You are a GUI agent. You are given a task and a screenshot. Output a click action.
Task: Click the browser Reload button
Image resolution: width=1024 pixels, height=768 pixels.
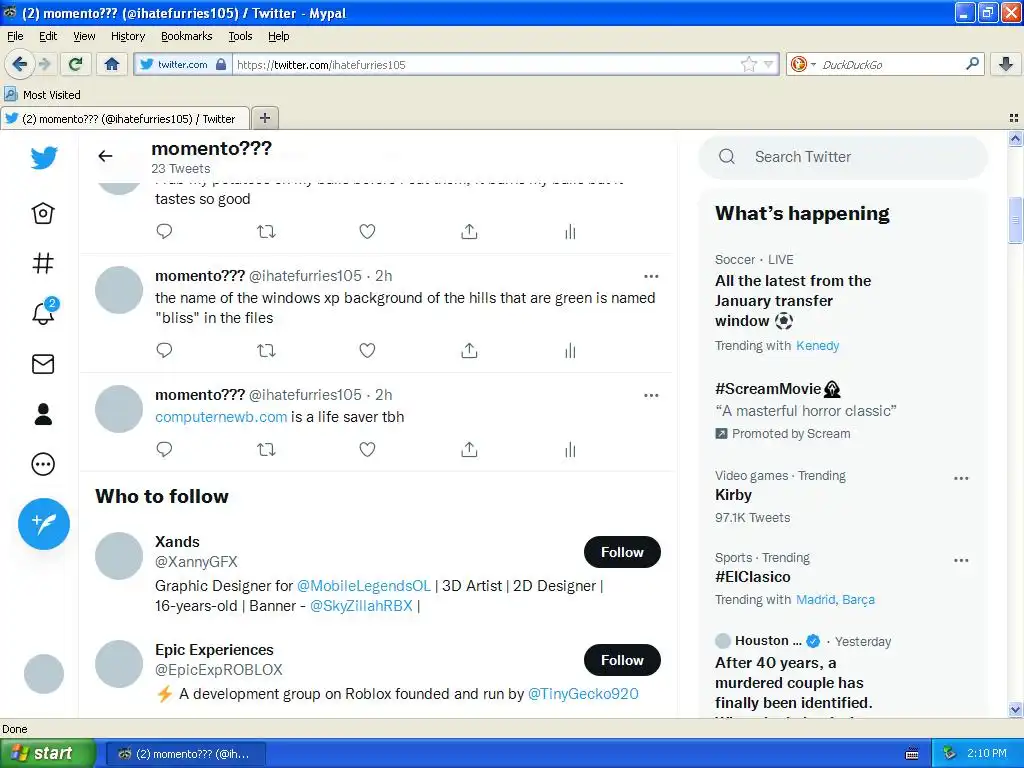(x=76, y=64)
